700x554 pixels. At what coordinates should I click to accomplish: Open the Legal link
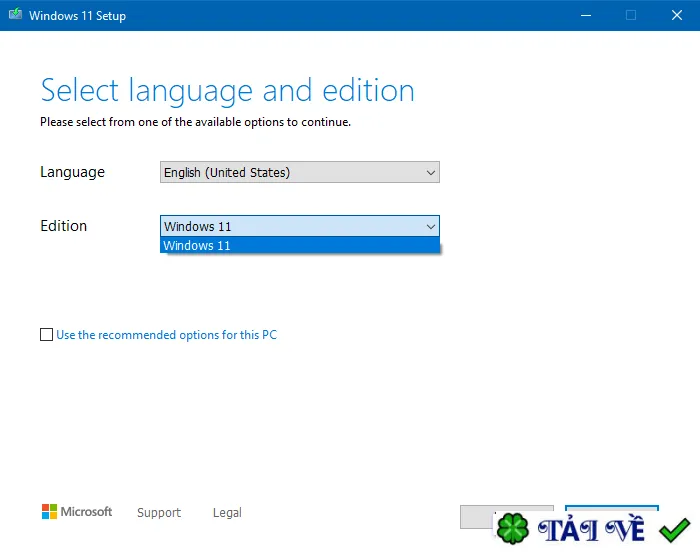[x=227, y=512]
